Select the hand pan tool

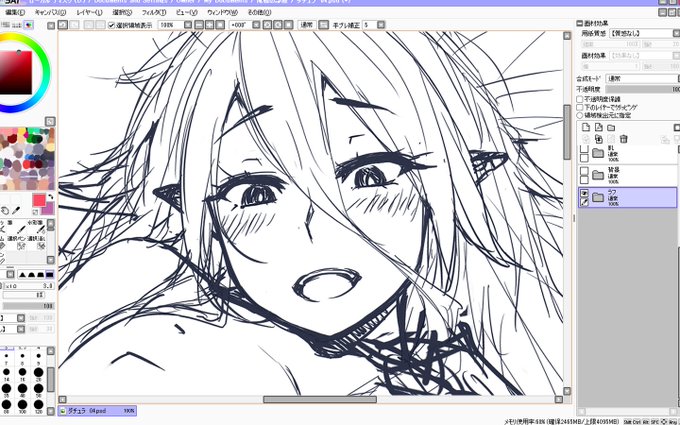(x=5, y=211)
